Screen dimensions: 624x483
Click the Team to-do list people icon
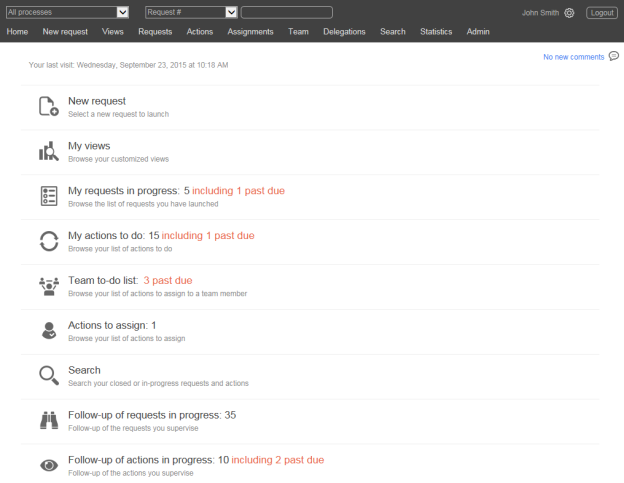[48, 286]
